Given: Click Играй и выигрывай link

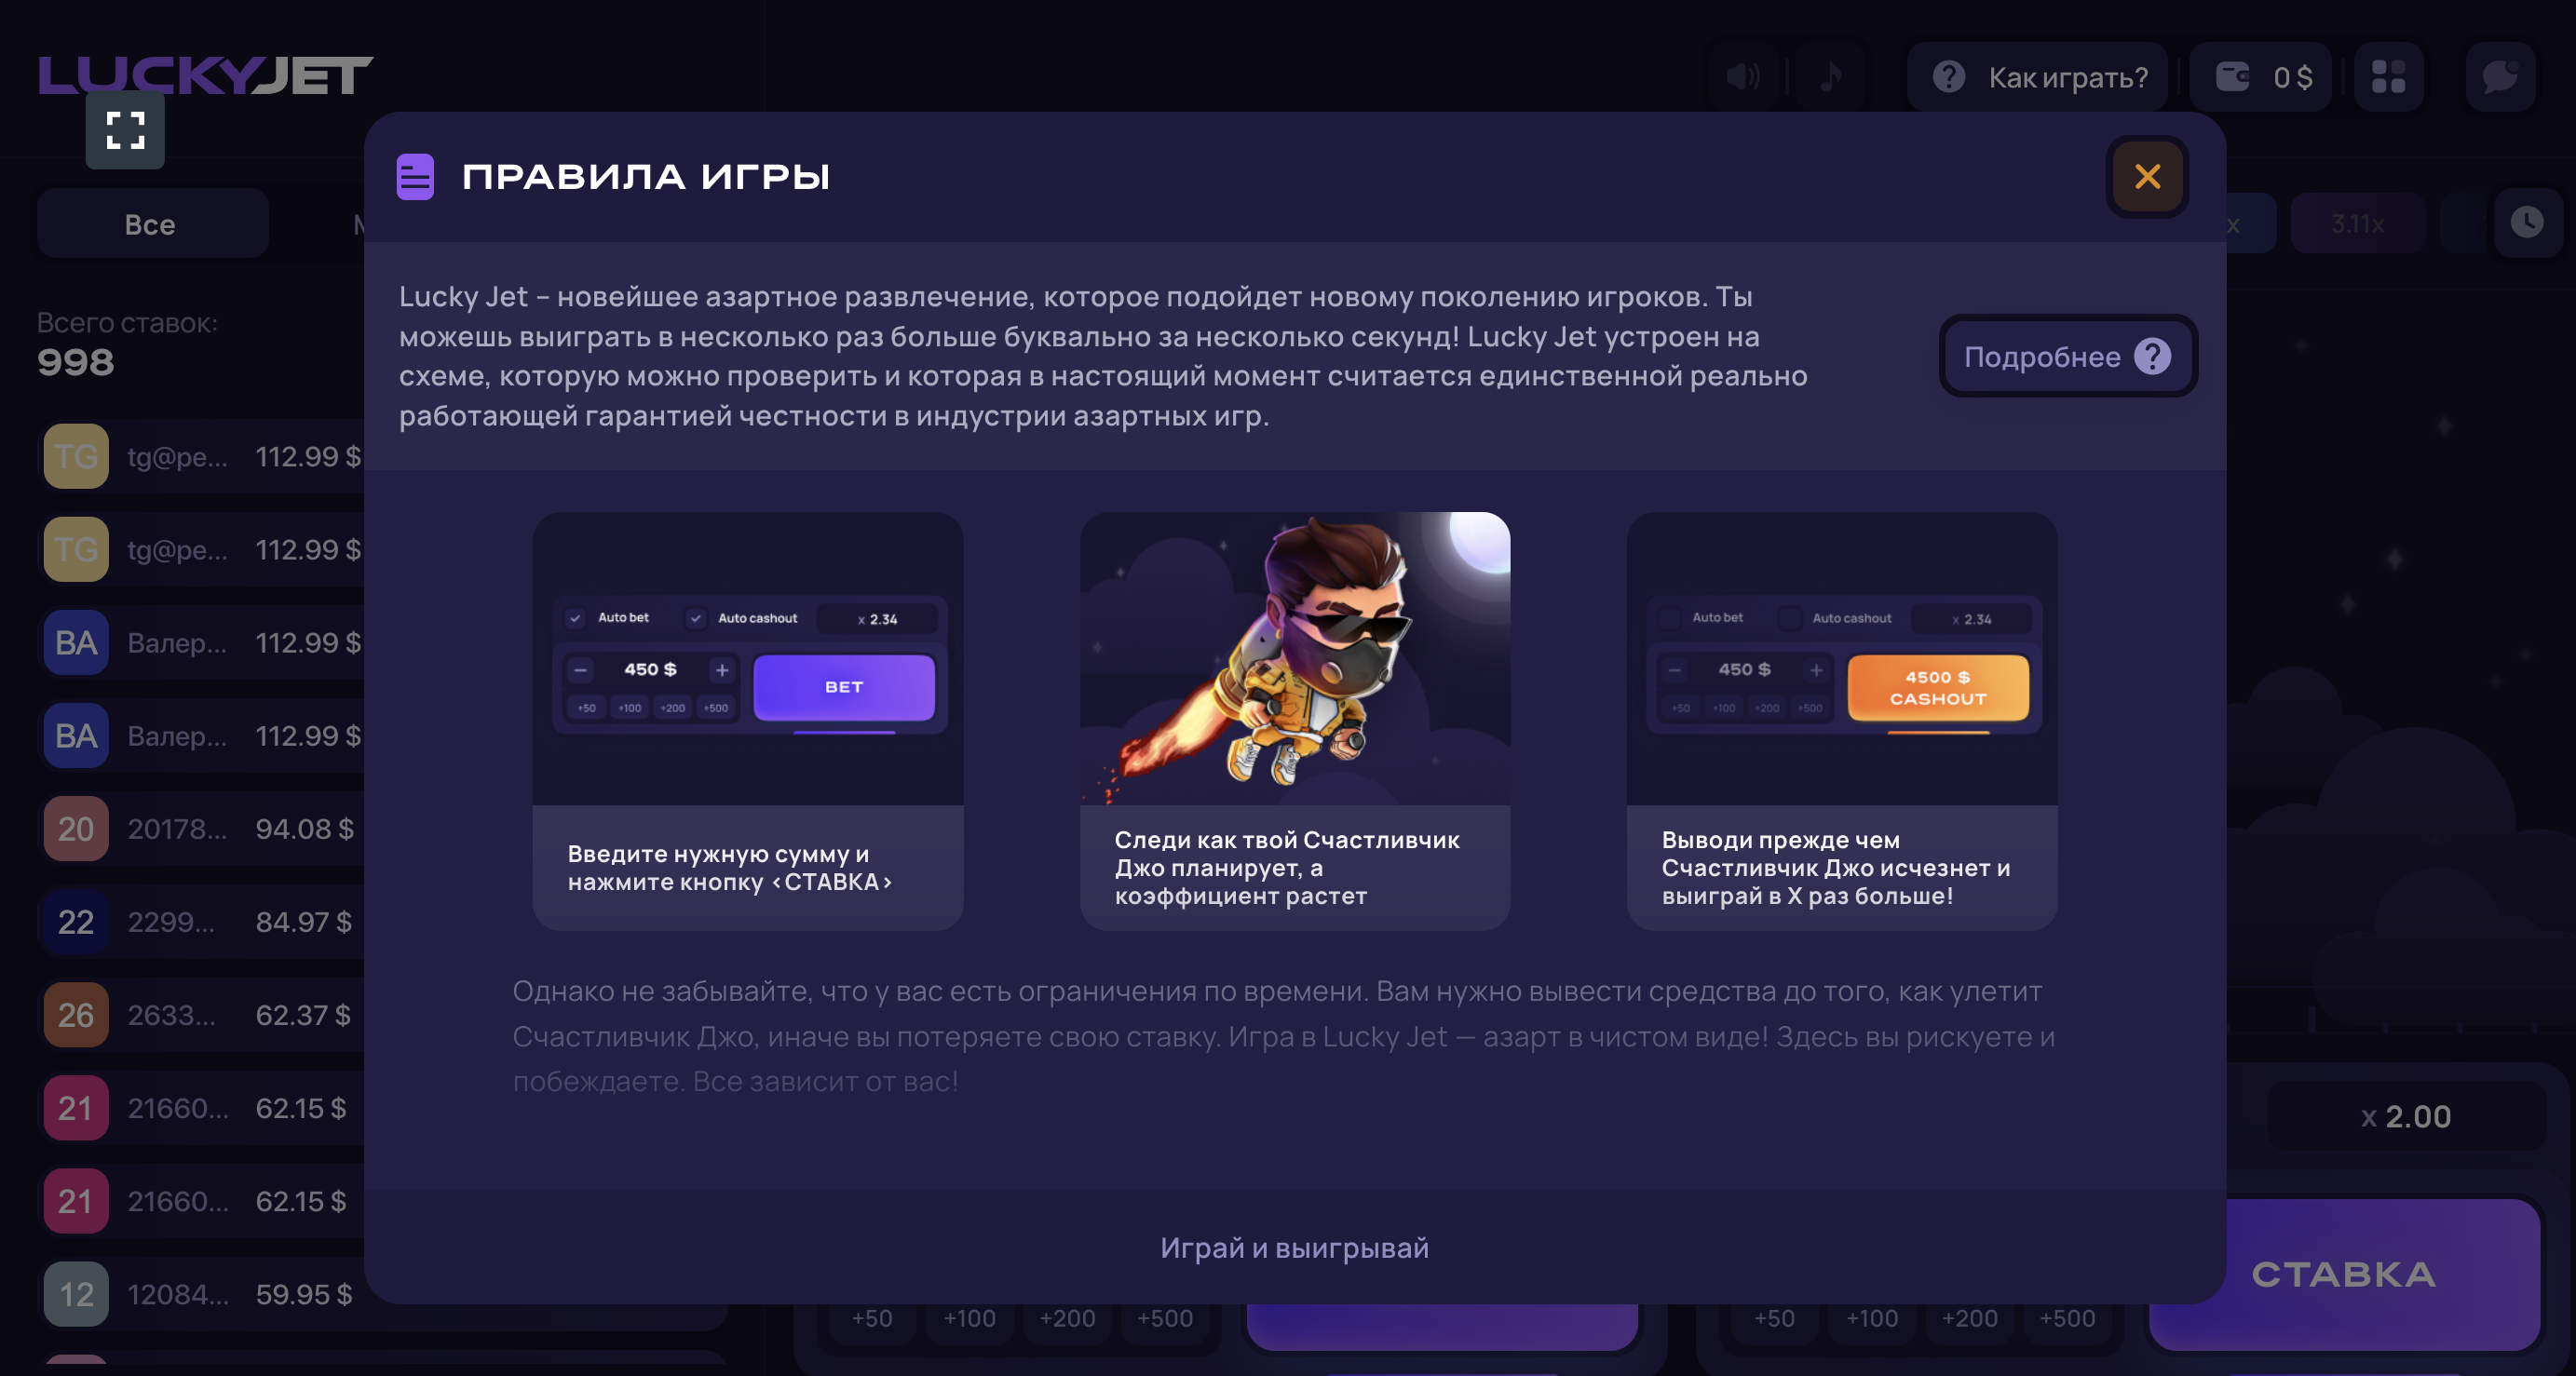Looking at the screenshot, I should coord(1294,1248).
